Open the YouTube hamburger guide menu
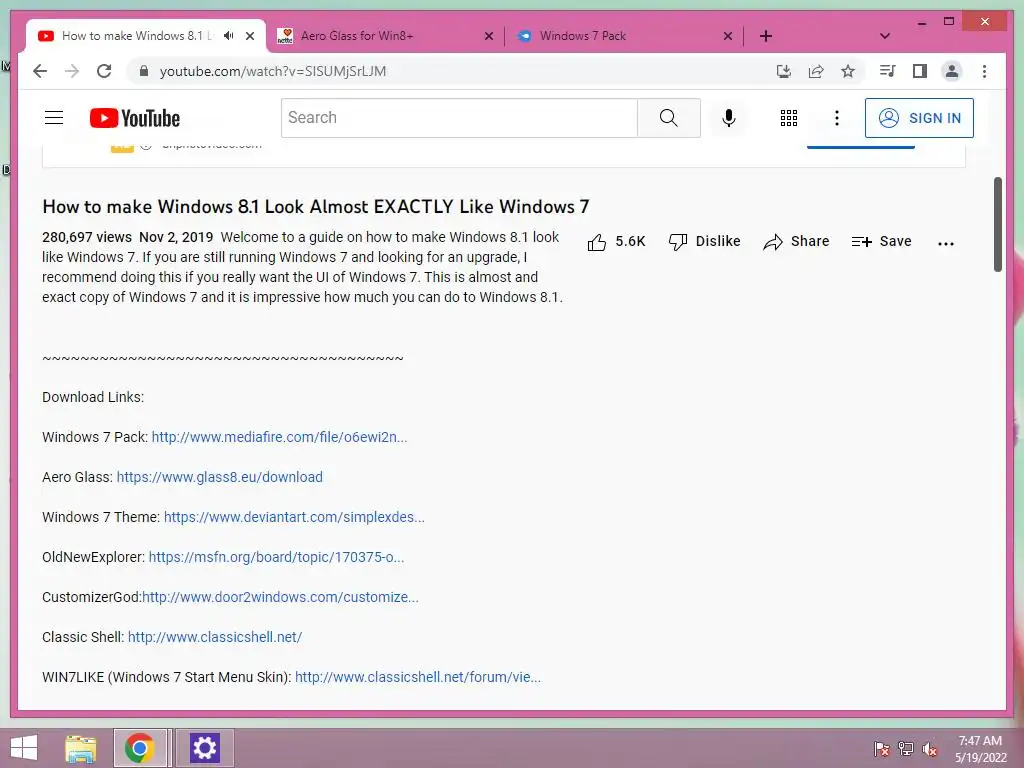 click(x=54, y=118)
